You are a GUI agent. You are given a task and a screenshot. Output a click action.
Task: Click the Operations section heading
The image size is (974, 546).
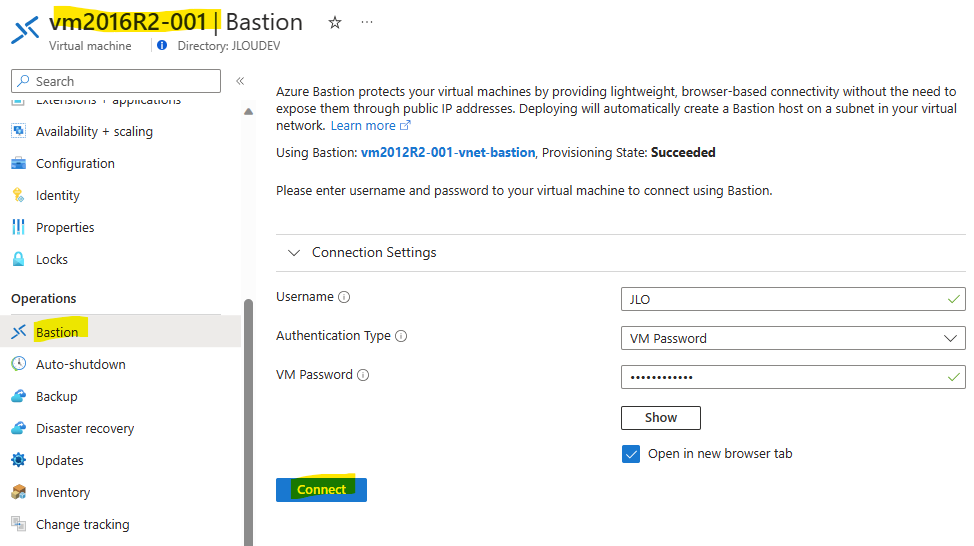(x=43, y=298)
